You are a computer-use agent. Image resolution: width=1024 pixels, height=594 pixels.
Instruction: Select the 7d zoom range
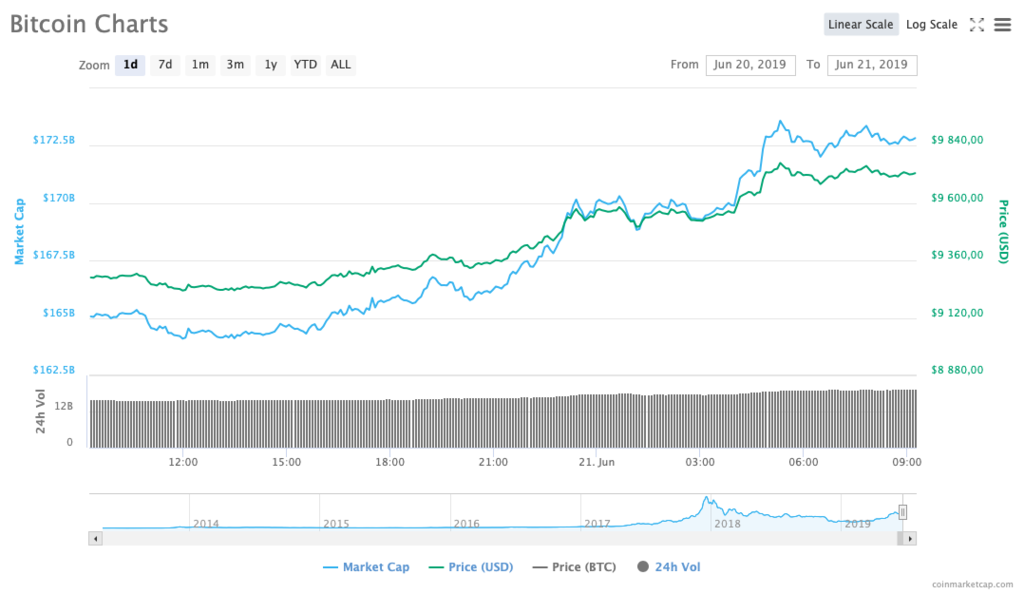tap(165, 65)
